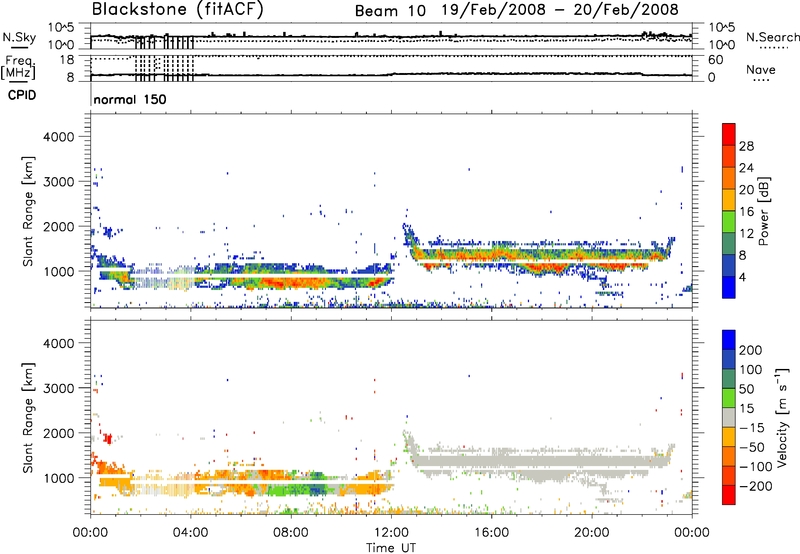
Task: Click Slant Range [km] label of power panel
Action: (x=28, y=211)
